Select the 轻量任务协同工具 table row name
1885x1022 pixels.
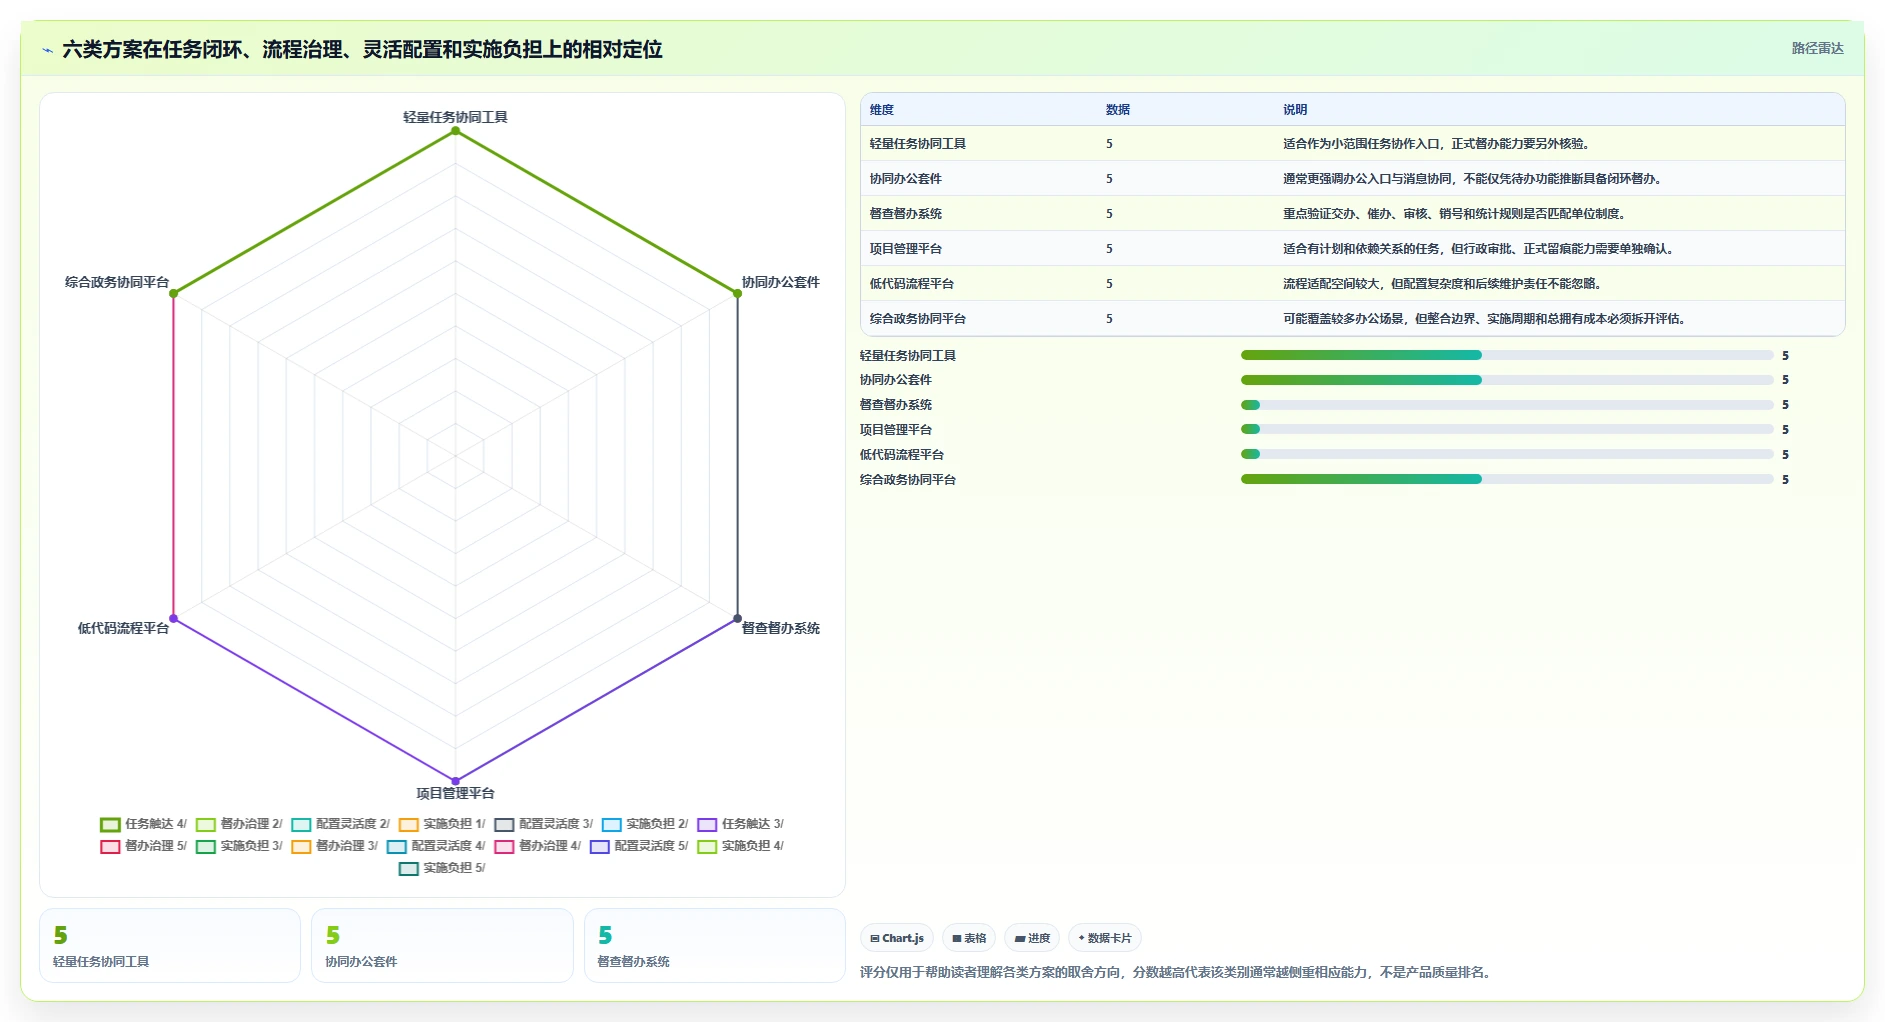[x=917, y=144]
